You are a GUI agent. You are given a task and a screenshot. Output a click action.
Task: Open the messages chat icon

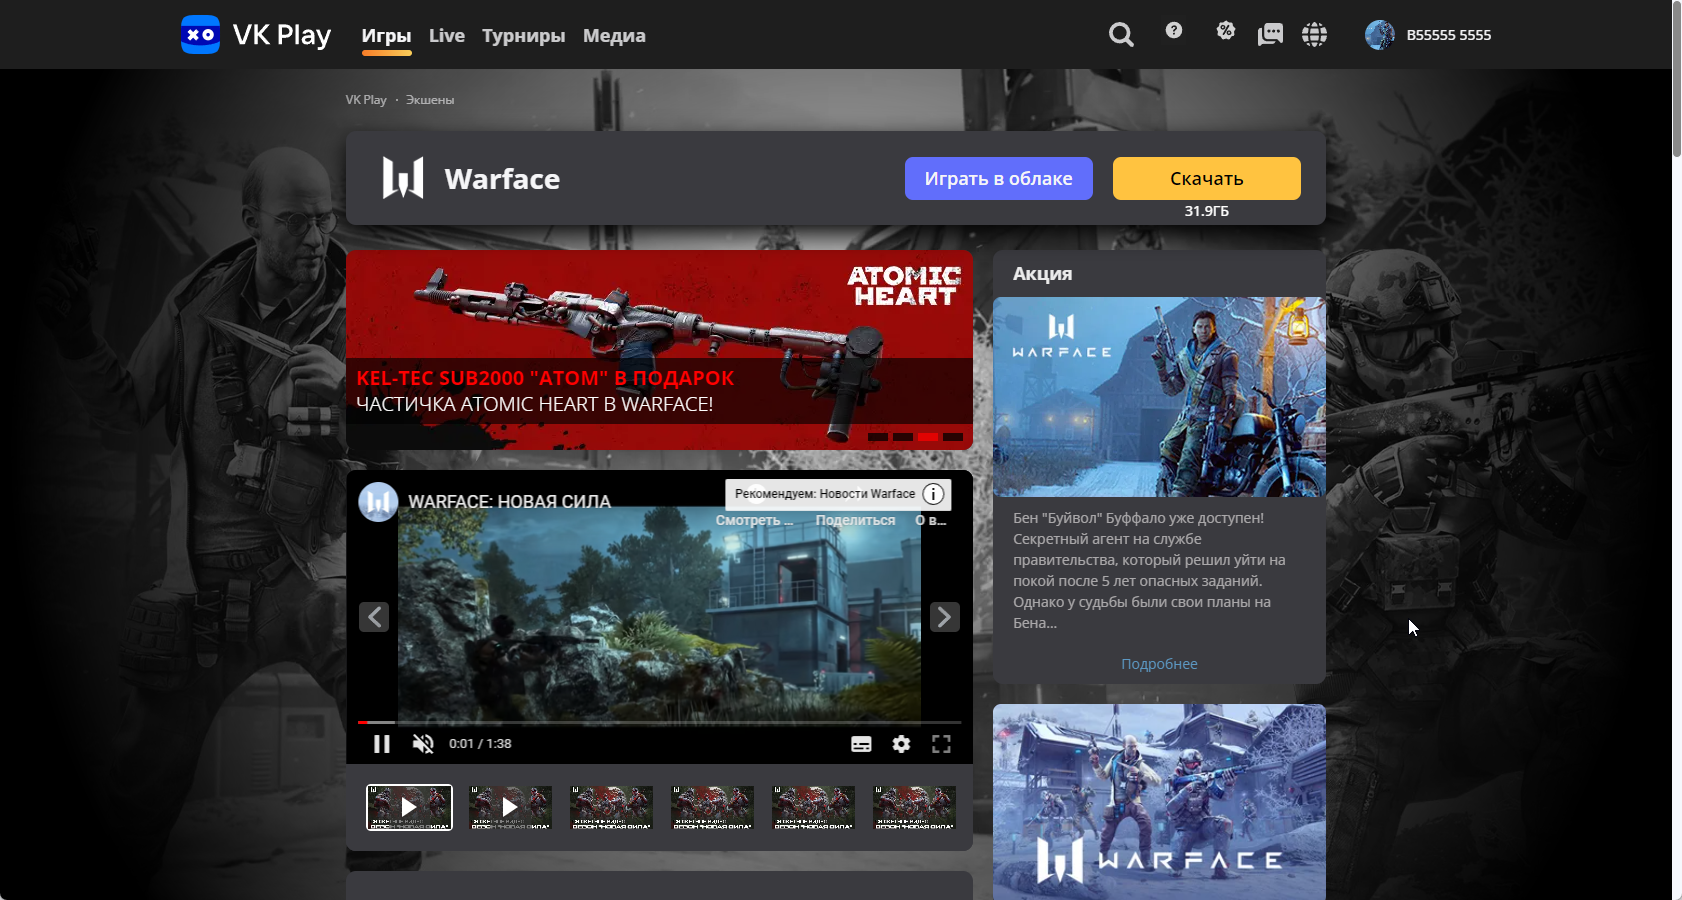point(1270,35)
